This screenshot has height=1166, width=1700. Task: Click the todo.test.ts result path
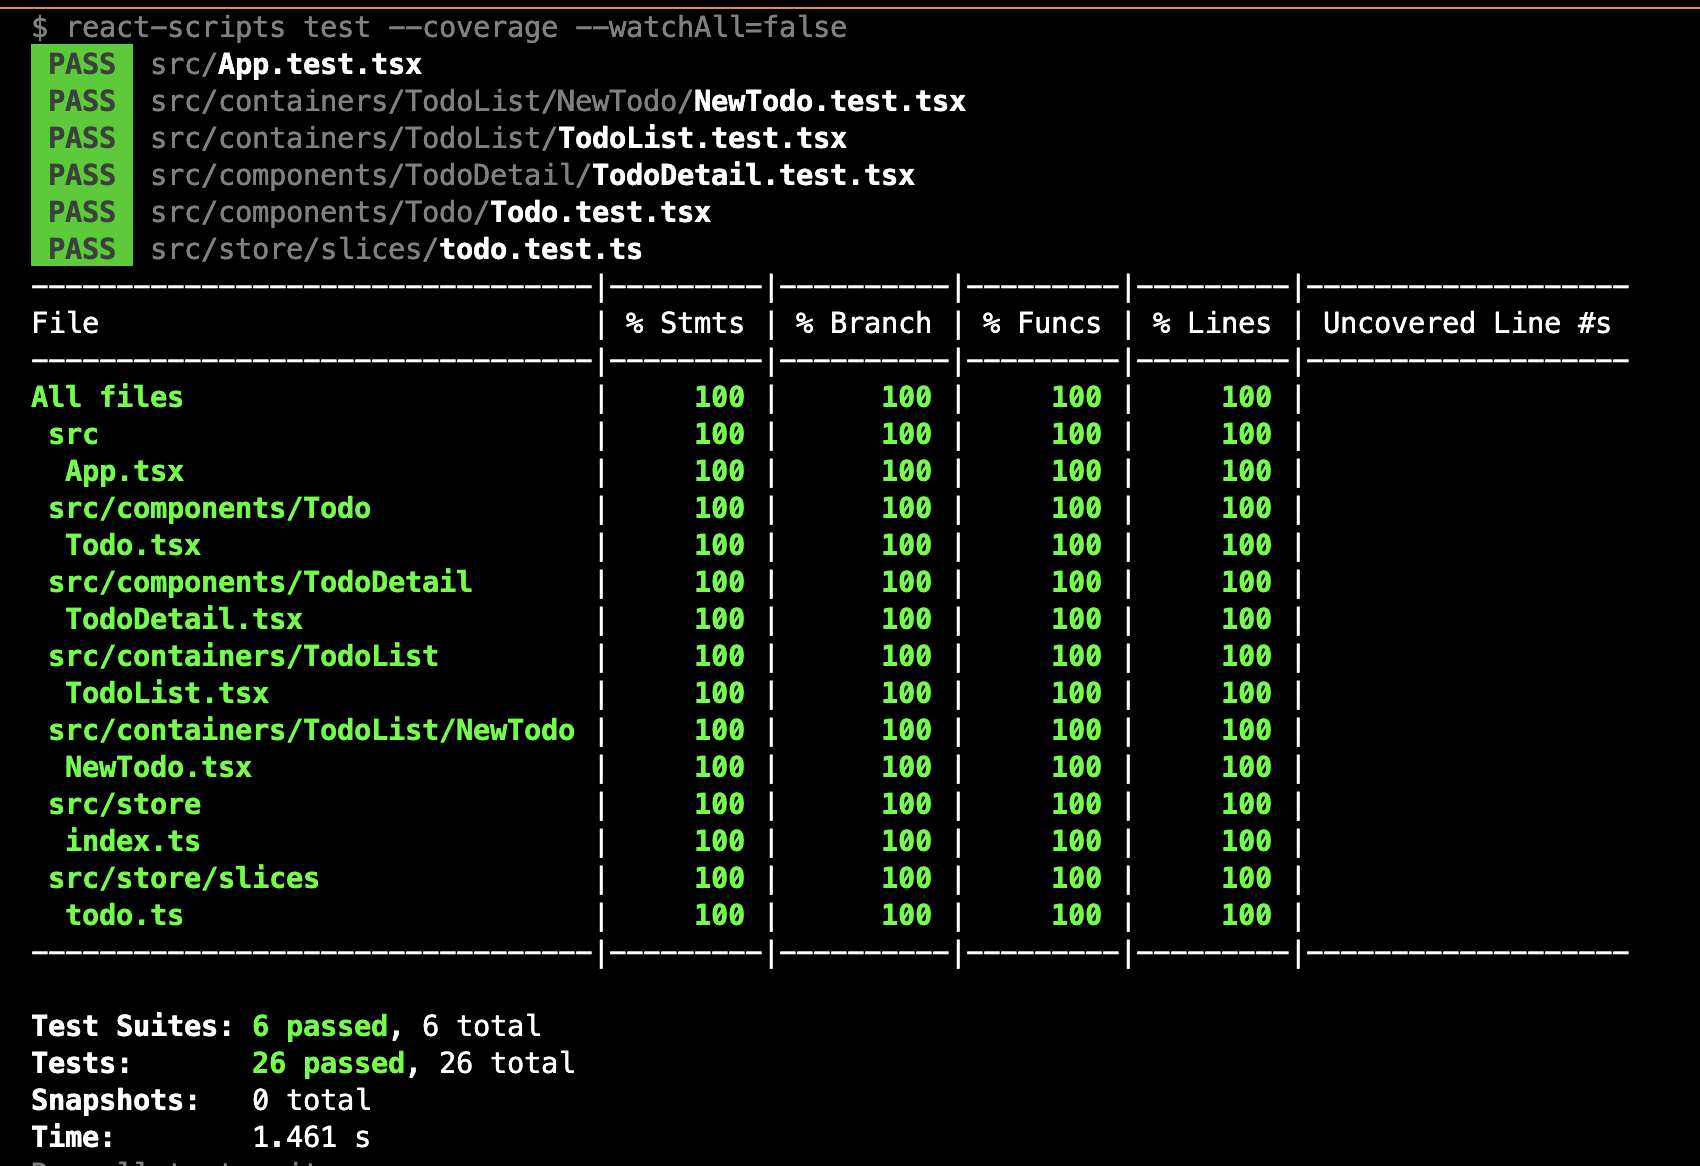[397, 249]
